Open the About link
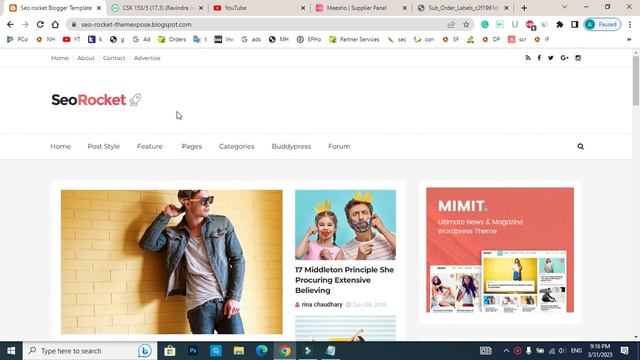This screenshot has height=360, width=640. 86,58
